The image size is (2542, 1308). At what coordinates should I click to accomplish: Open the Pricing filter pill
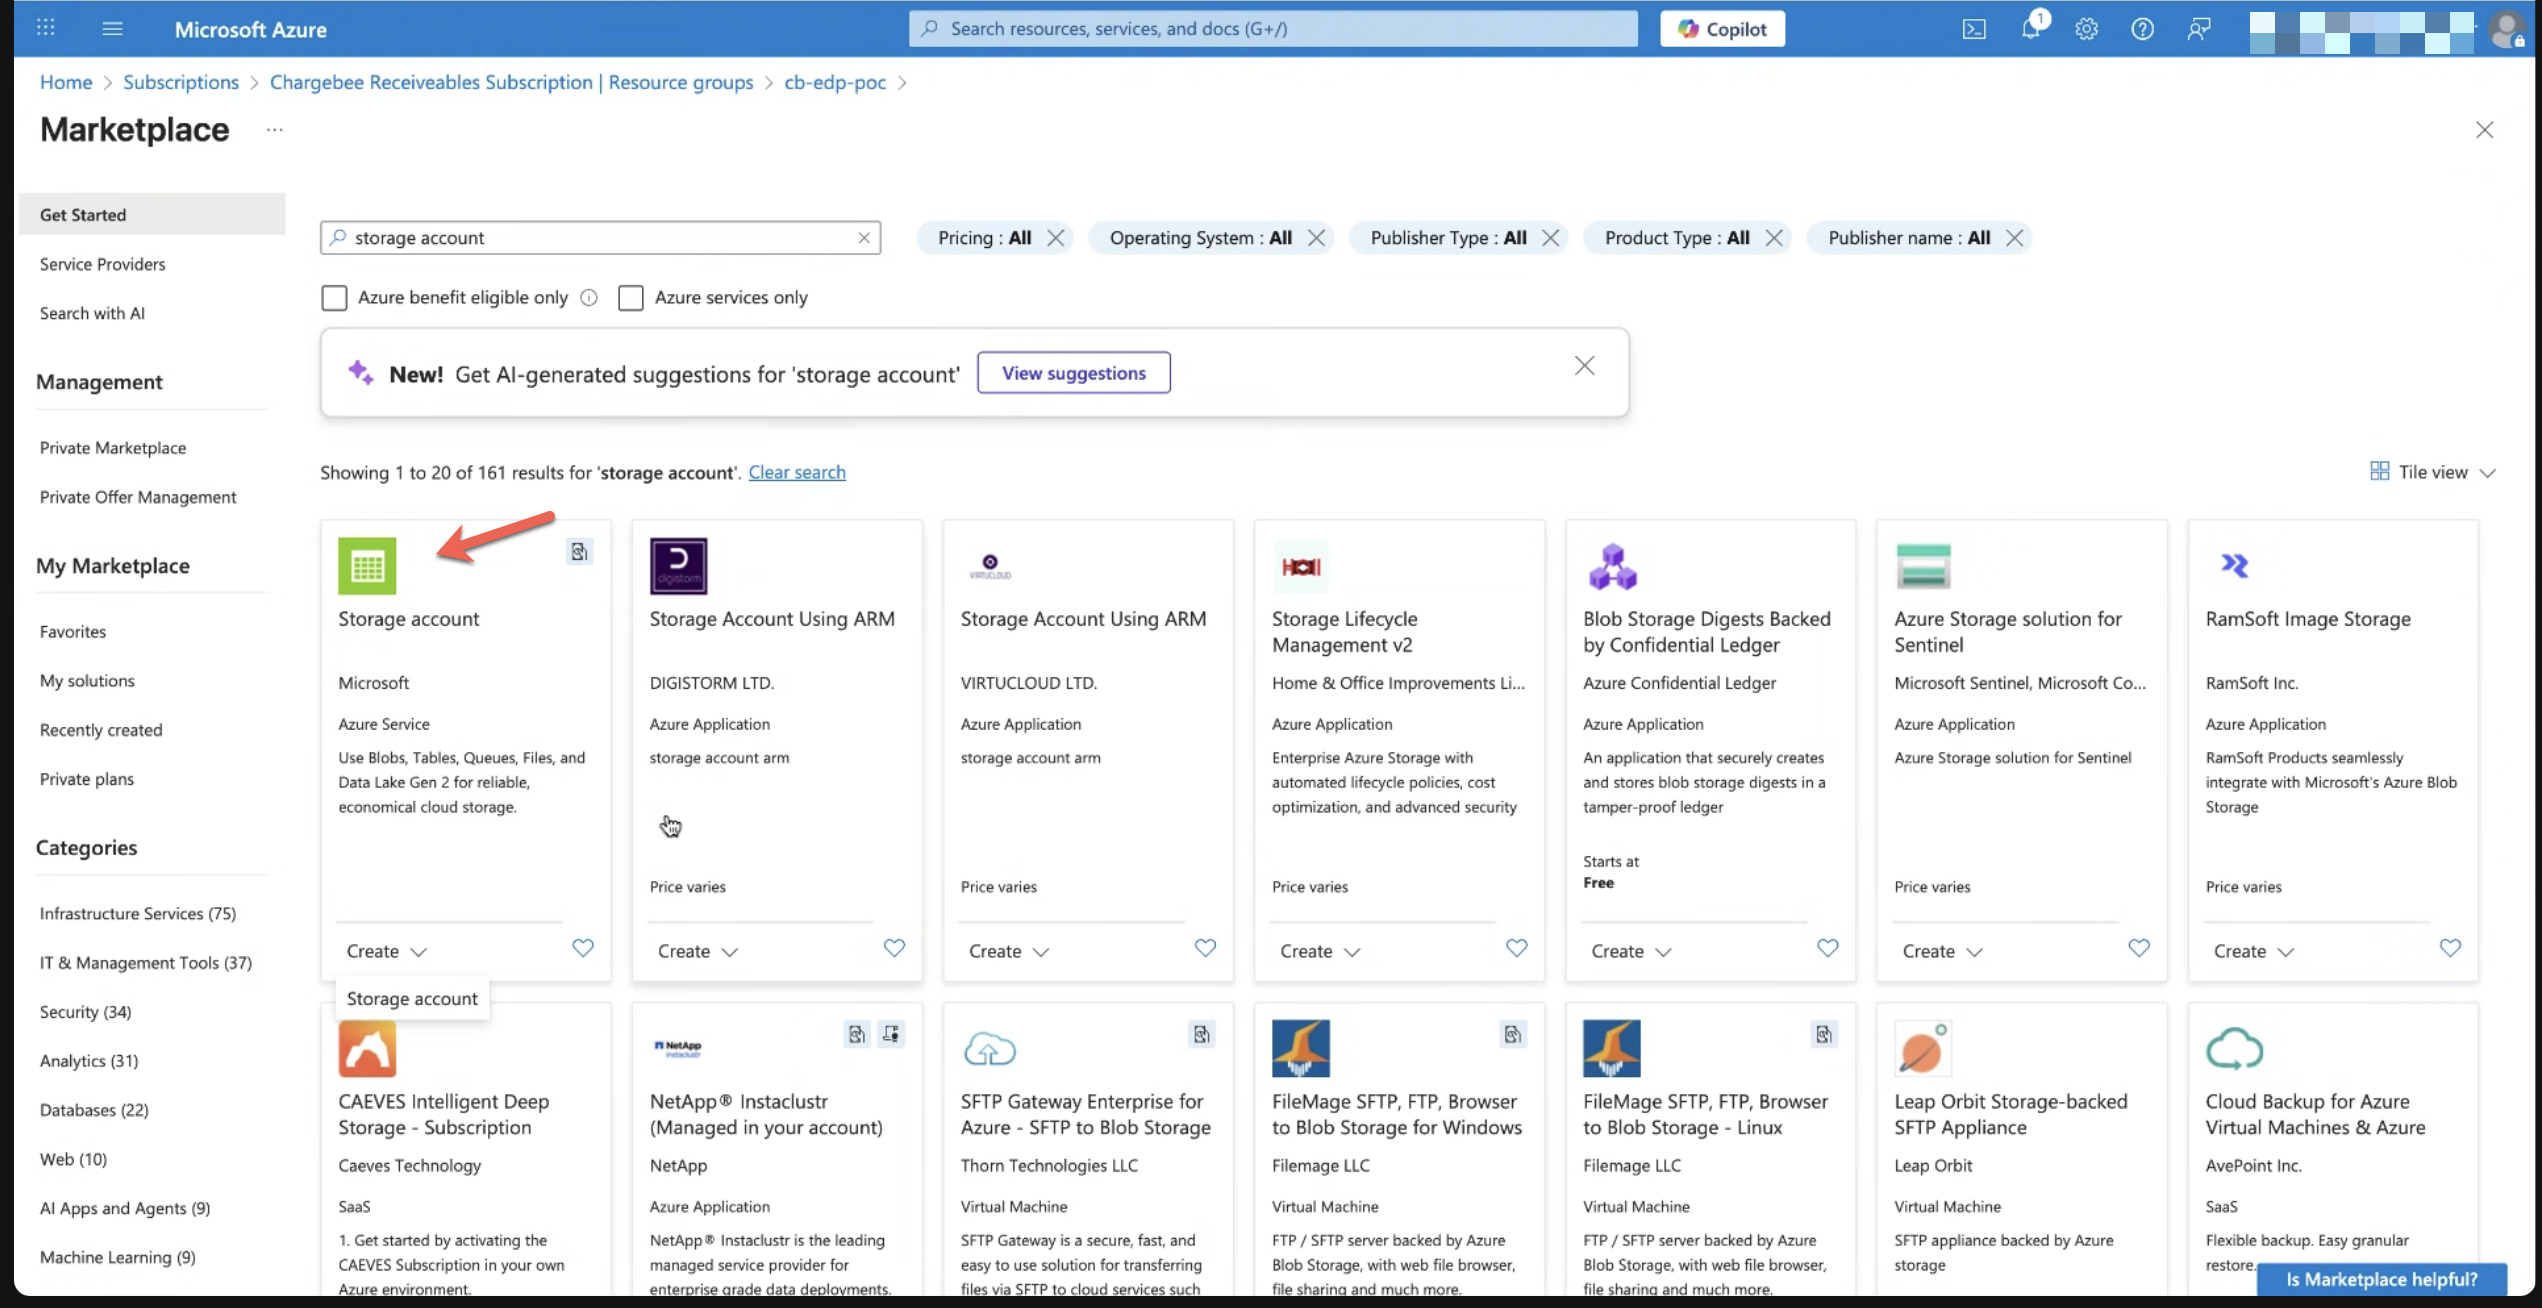tap(983, 238)
